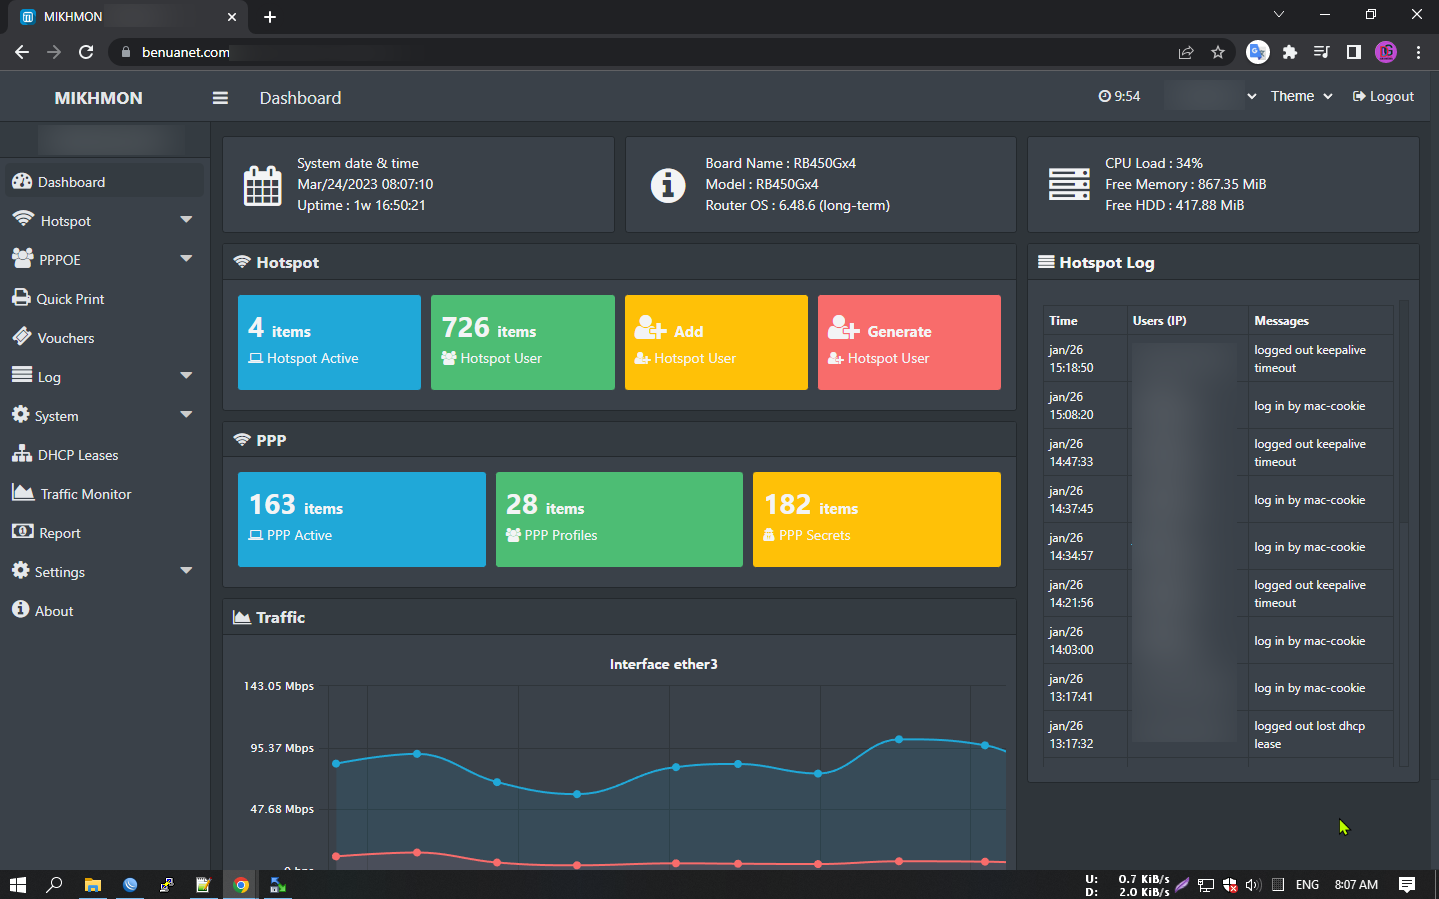
Task: Click the Logout link
Action: pos(1383,97)
